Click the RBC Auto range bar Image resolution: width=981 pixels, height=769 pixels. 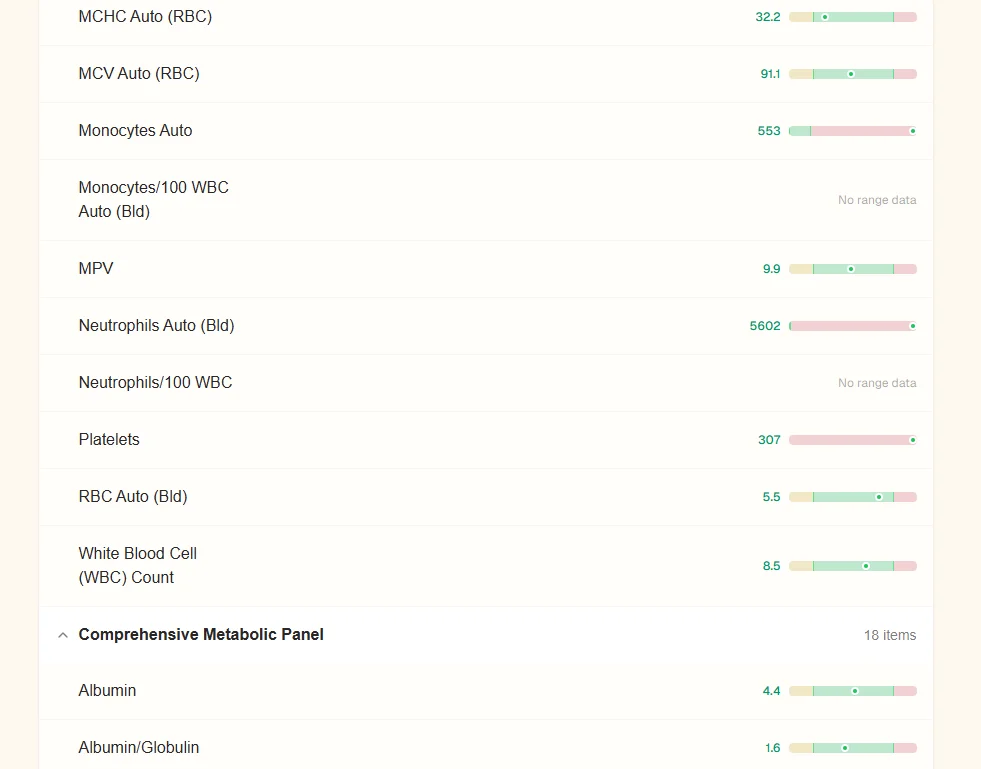pyautogui.click(x=853, y=497)
